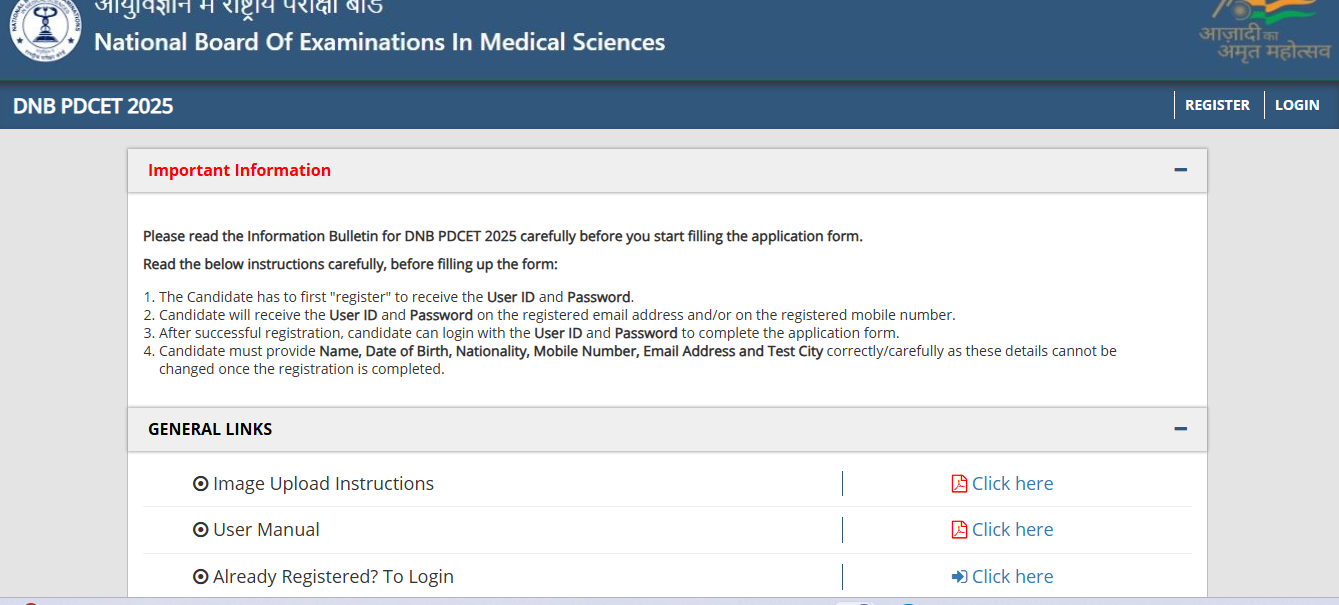Open the REGISTER menu item
1339x605 pixels.
coord(1217,104)
